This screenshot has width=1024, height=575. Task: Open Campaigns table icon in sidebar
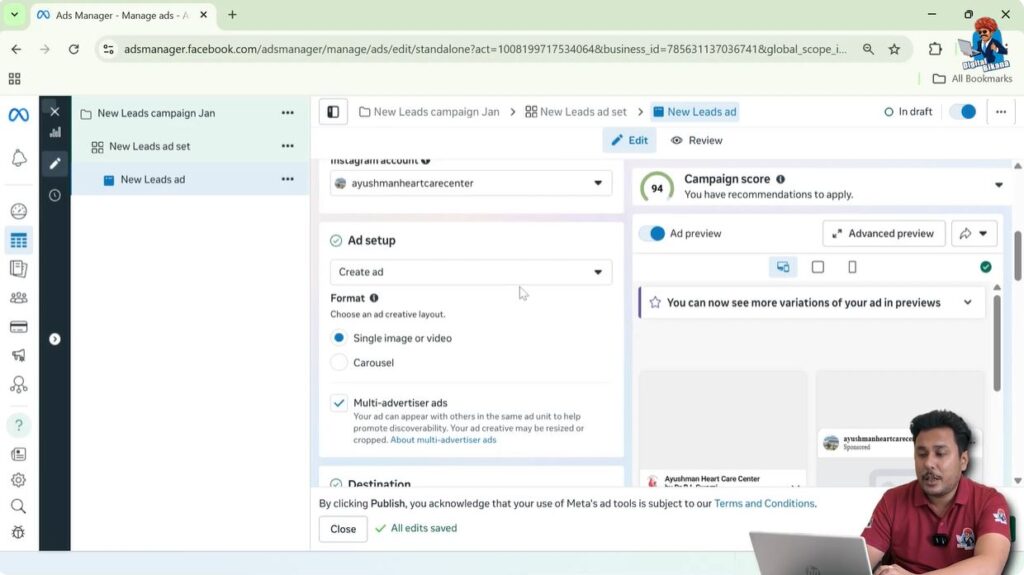(x=18, y=240)
